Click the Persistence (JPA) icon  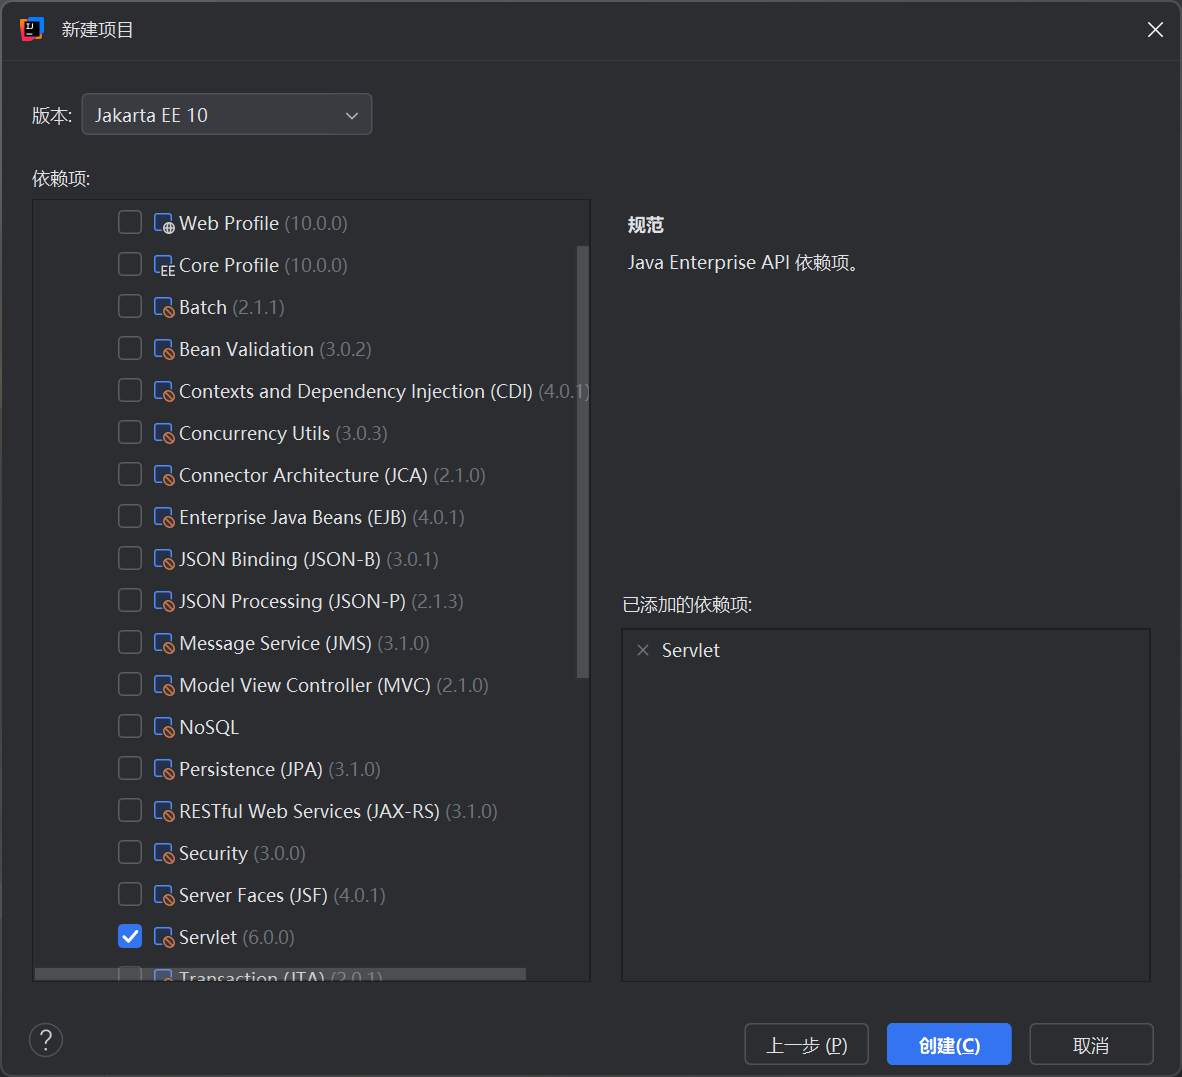[164, 770]
